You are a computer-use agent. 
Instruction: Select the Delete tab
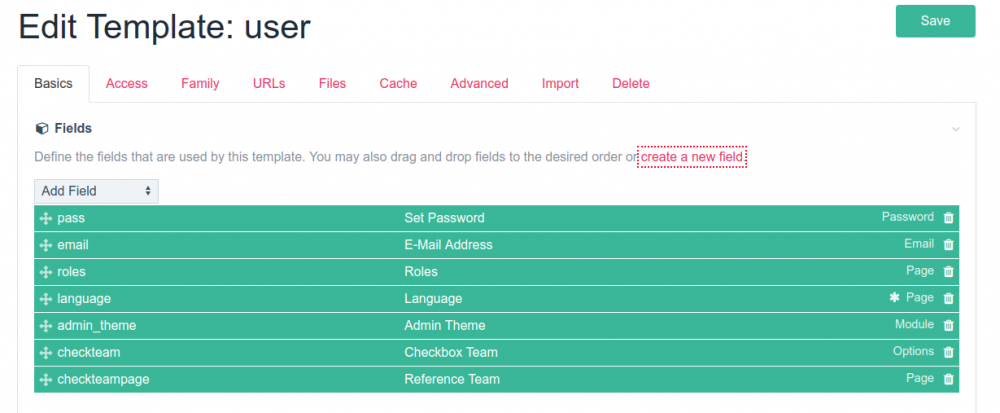pyautogui.click(x=630, y=84)
